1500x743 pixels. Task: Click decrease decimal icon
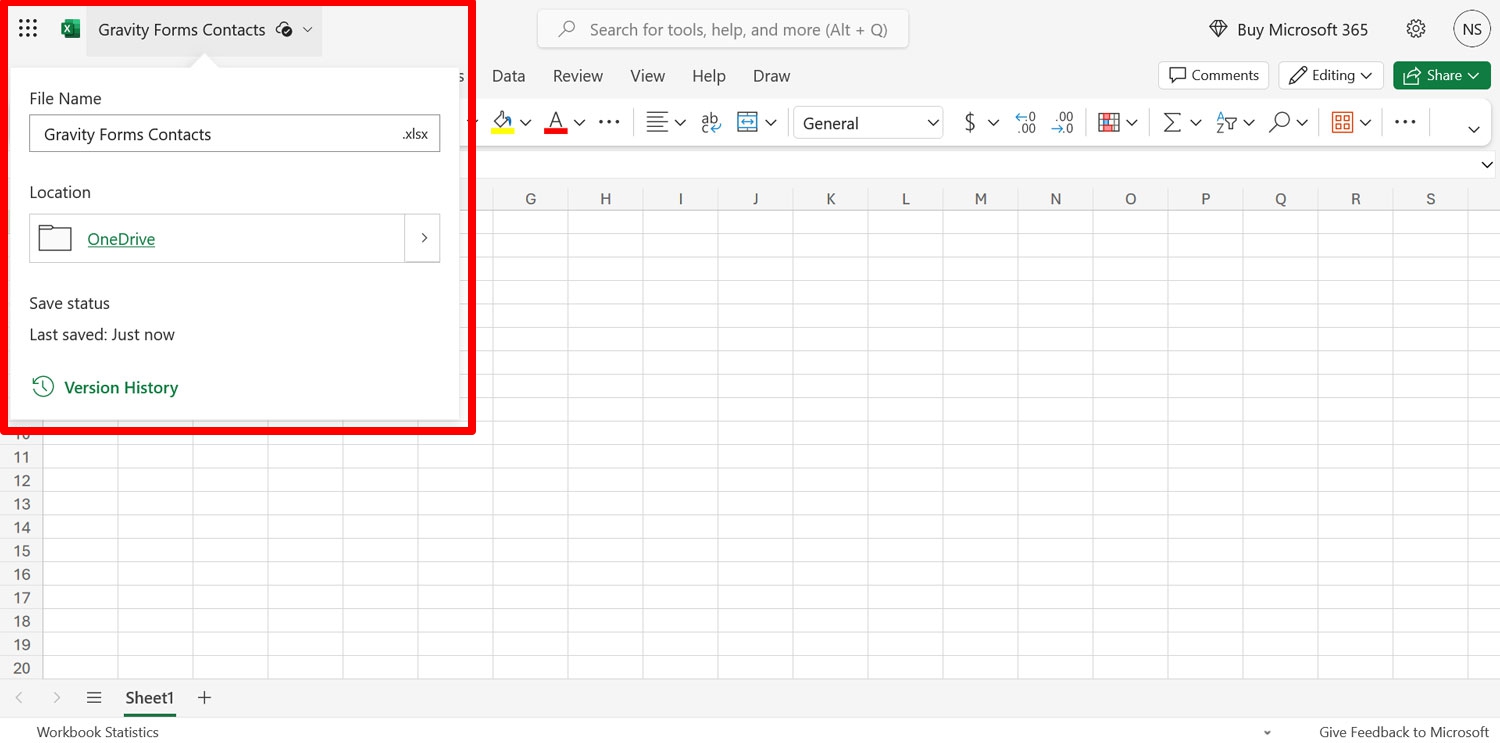pyautogui.click(x=1063, y=122)
